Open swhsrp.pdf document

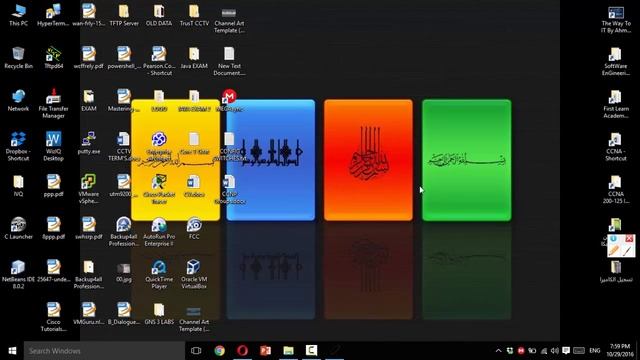tap(89, 228)
